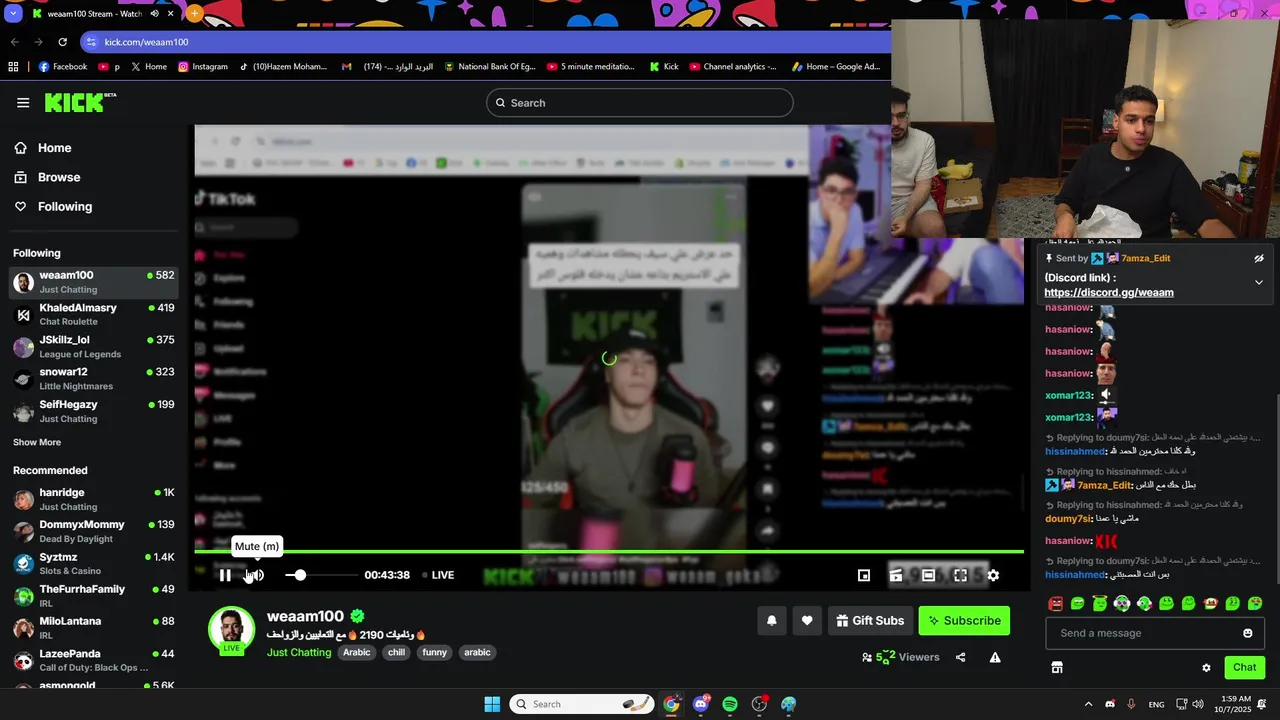The image size is (1280, 720).
Task: Open the hamburger sidebar menu
Action: [23, 102]
